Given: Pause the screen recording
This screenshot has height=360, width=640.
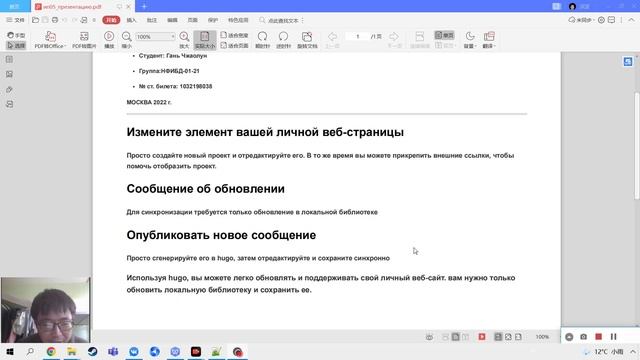Looking at the screenshot, I should click(613, 337).
